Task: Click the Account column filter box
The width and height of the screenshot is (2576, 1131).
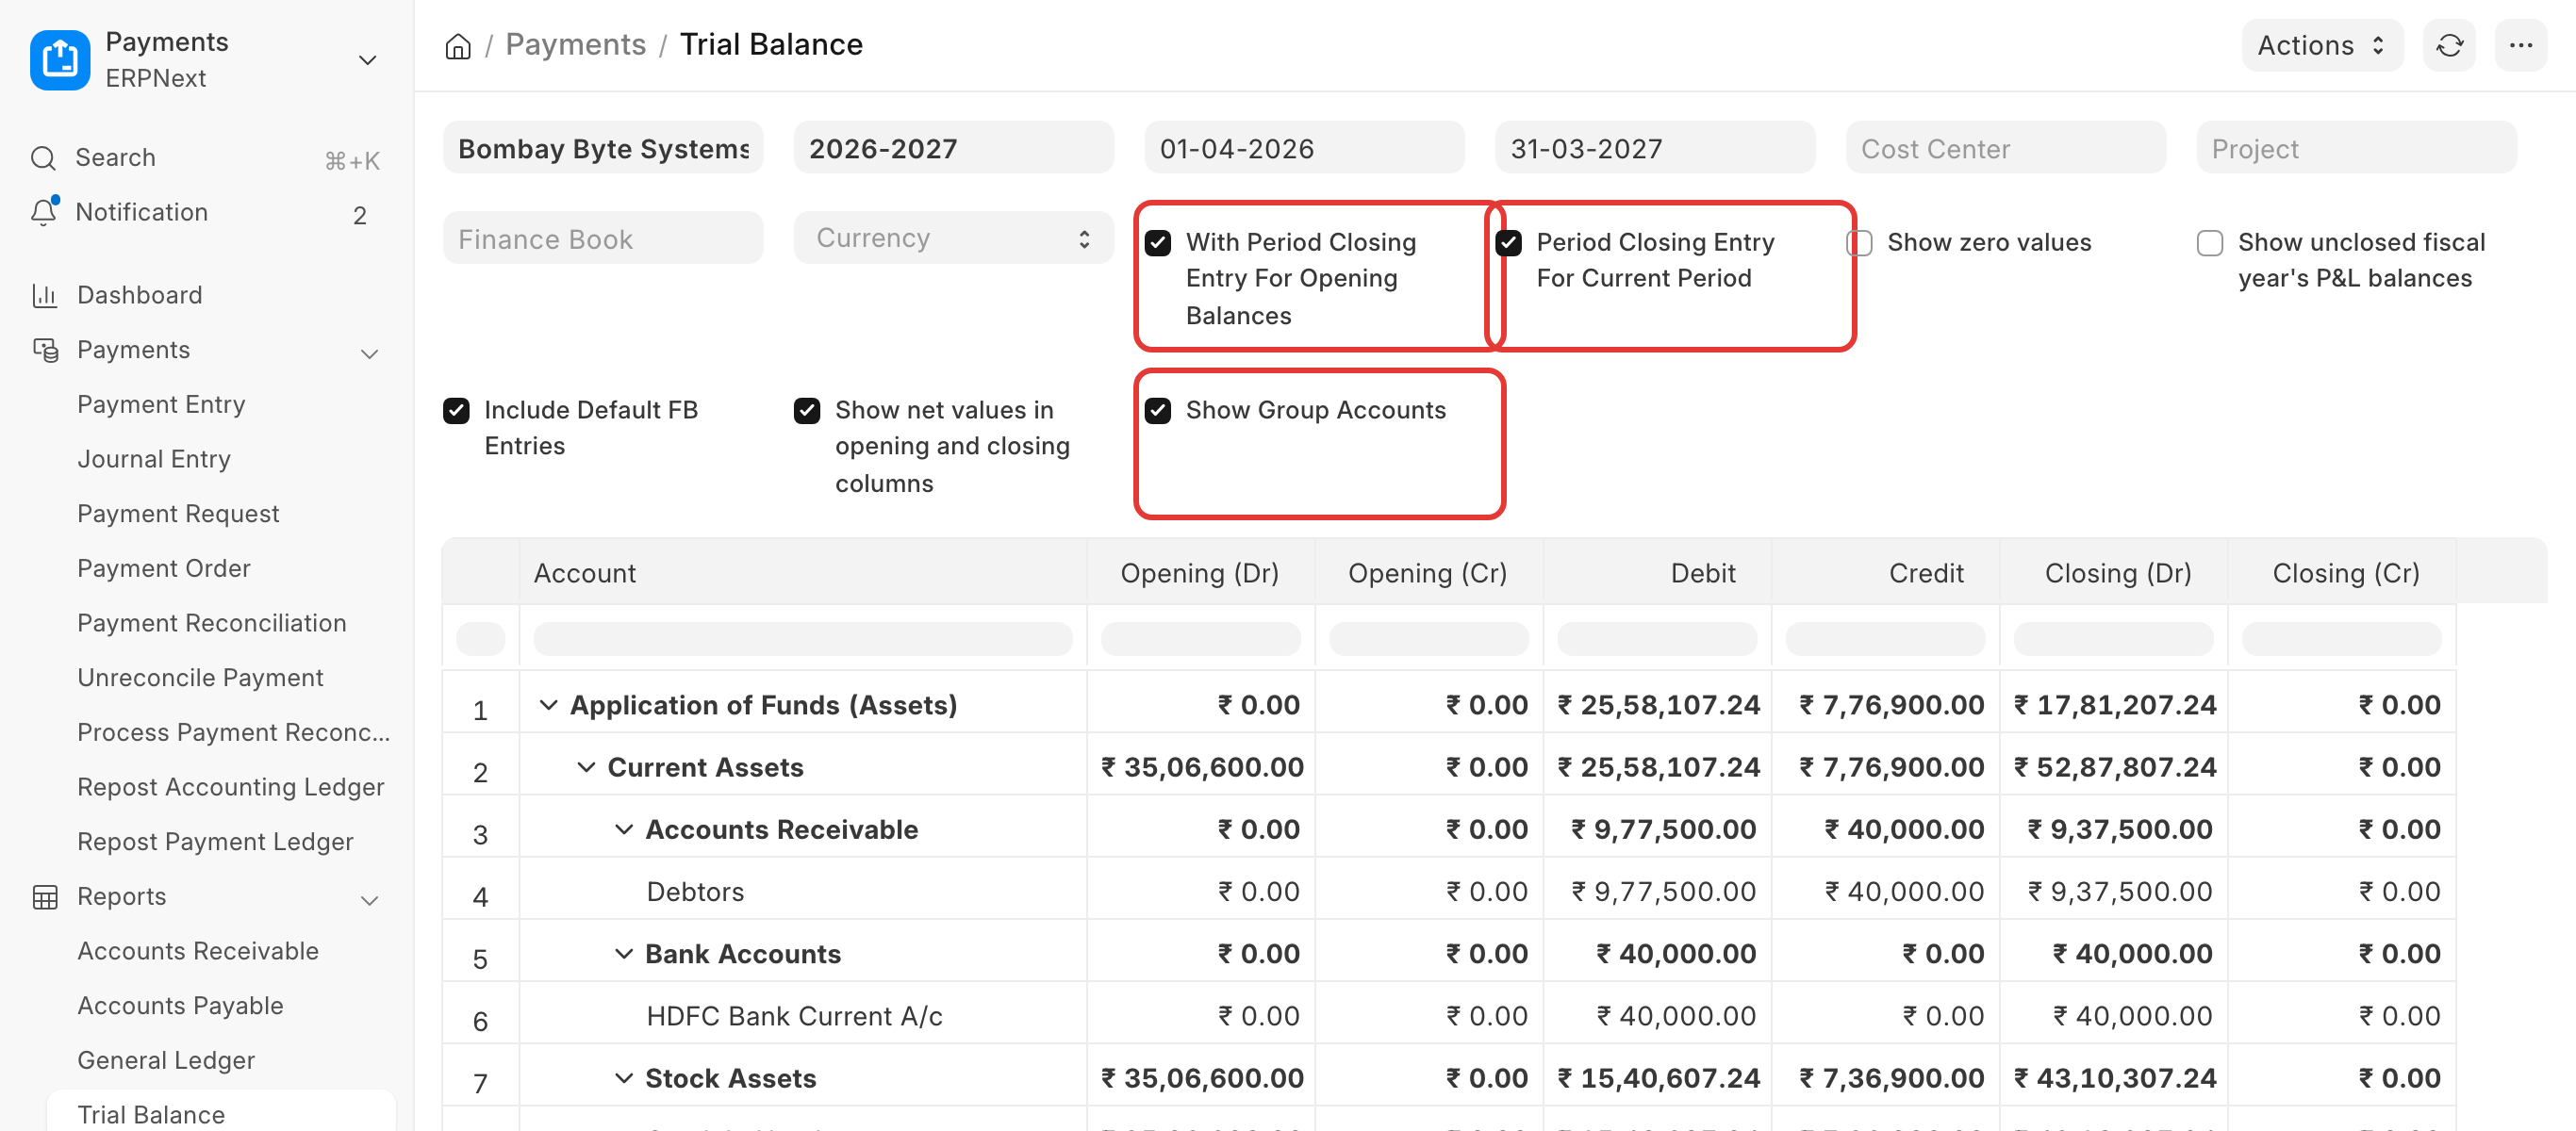Action: click(802, 638)
